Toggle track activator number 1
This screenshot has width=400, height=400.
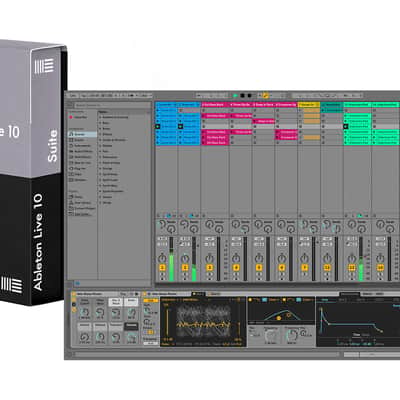(162, 268)
